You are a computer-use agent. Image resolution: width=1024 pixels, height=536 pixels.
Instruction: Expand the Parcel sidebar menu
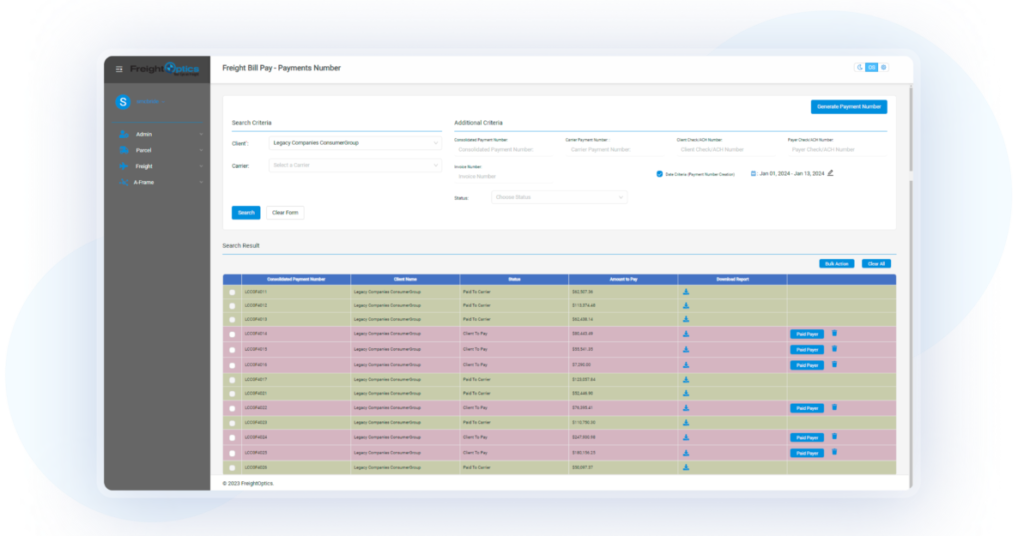coord(160,150)
